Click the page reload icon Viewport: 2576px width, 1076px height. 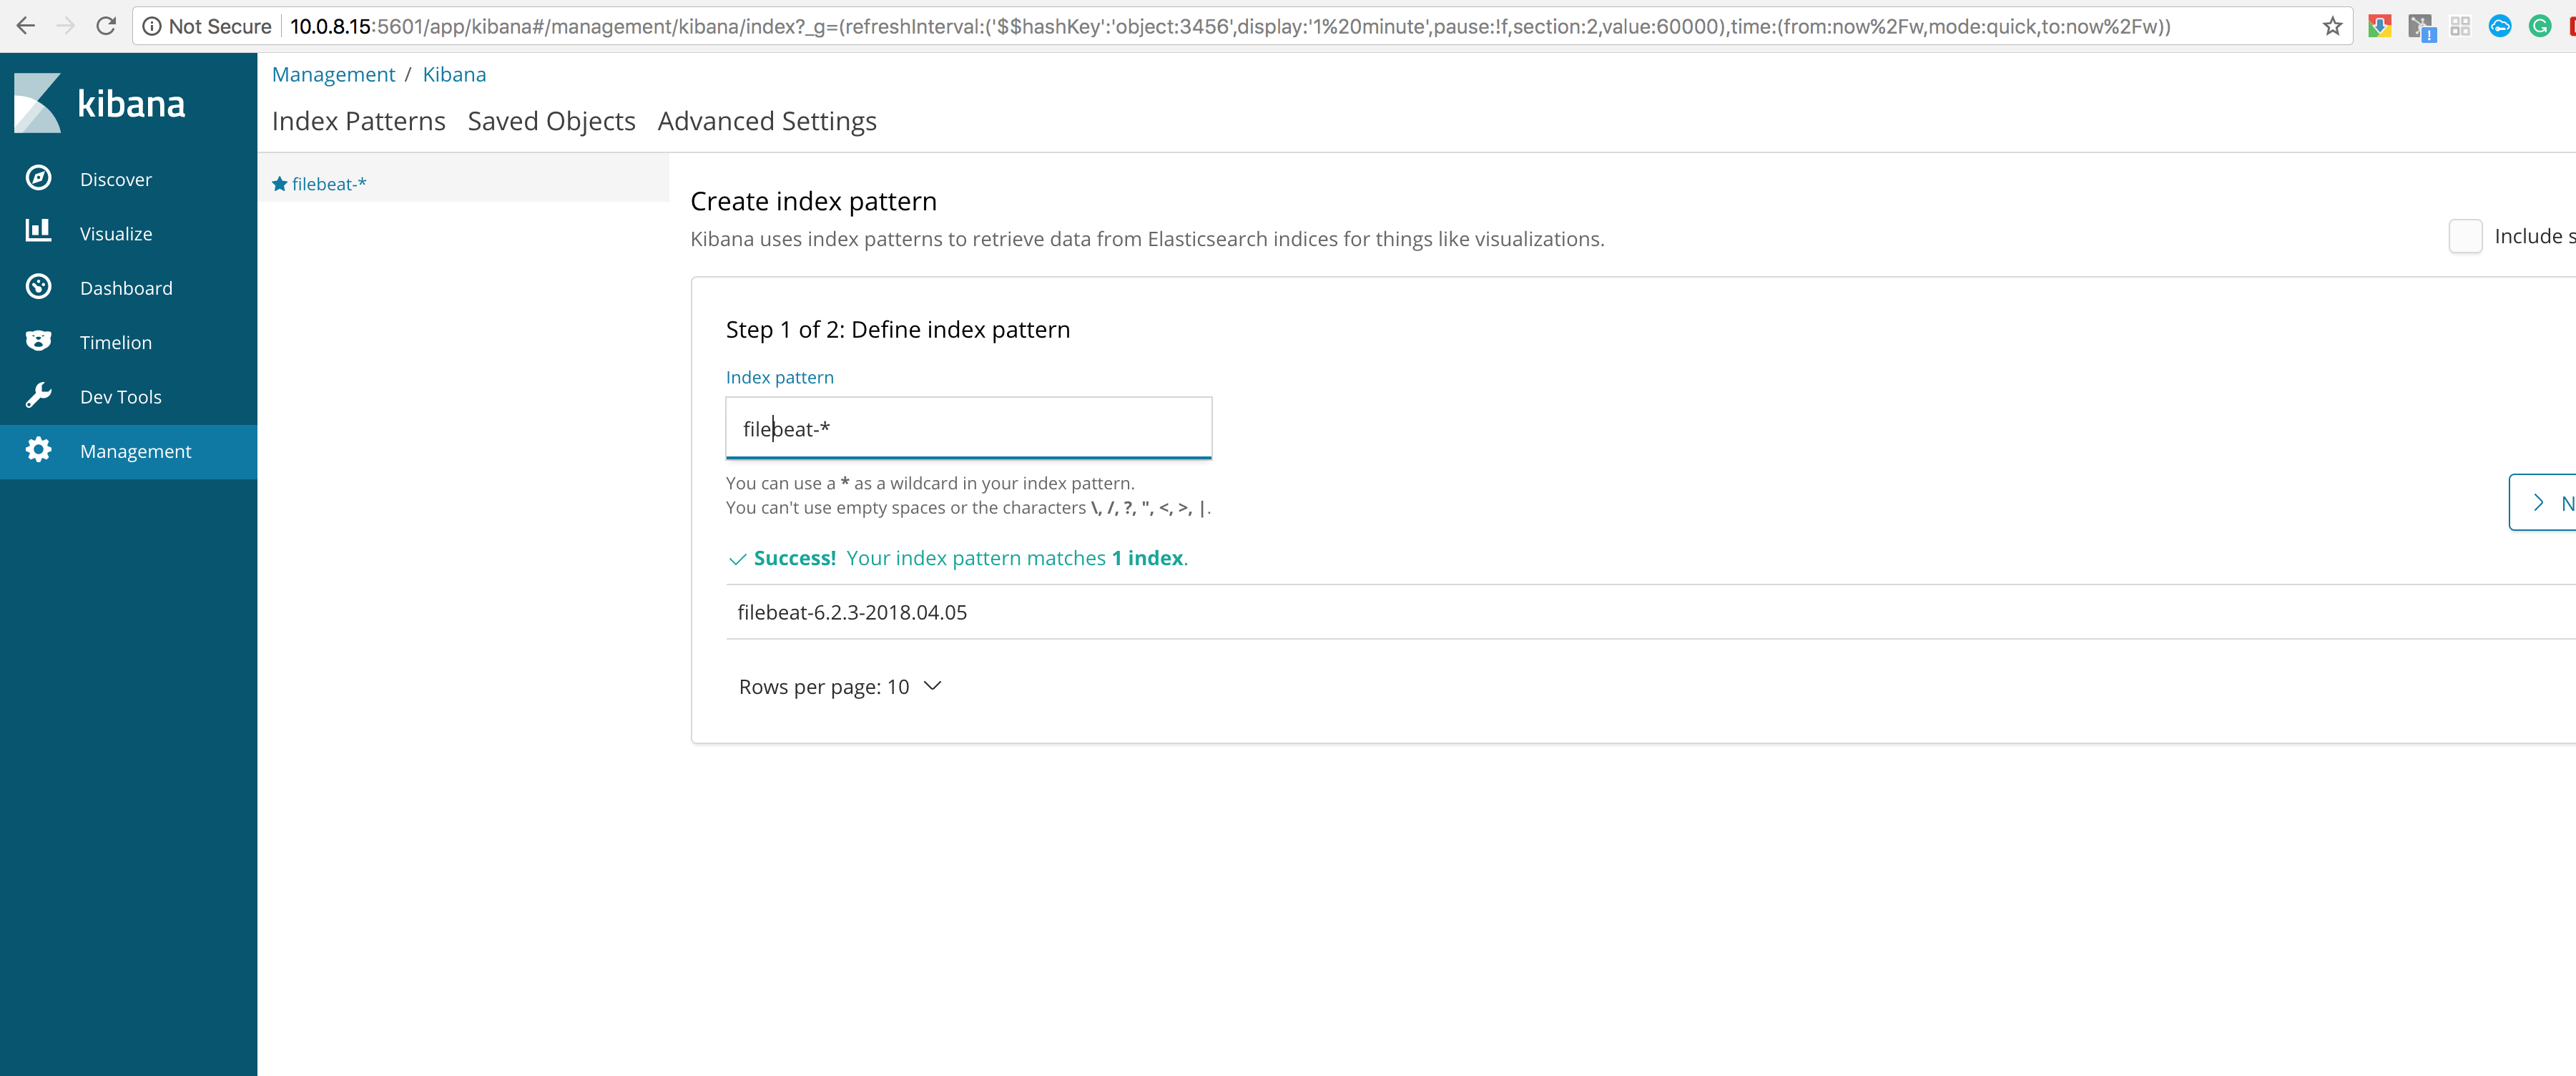pyautogui.click(x=106, y=26)
